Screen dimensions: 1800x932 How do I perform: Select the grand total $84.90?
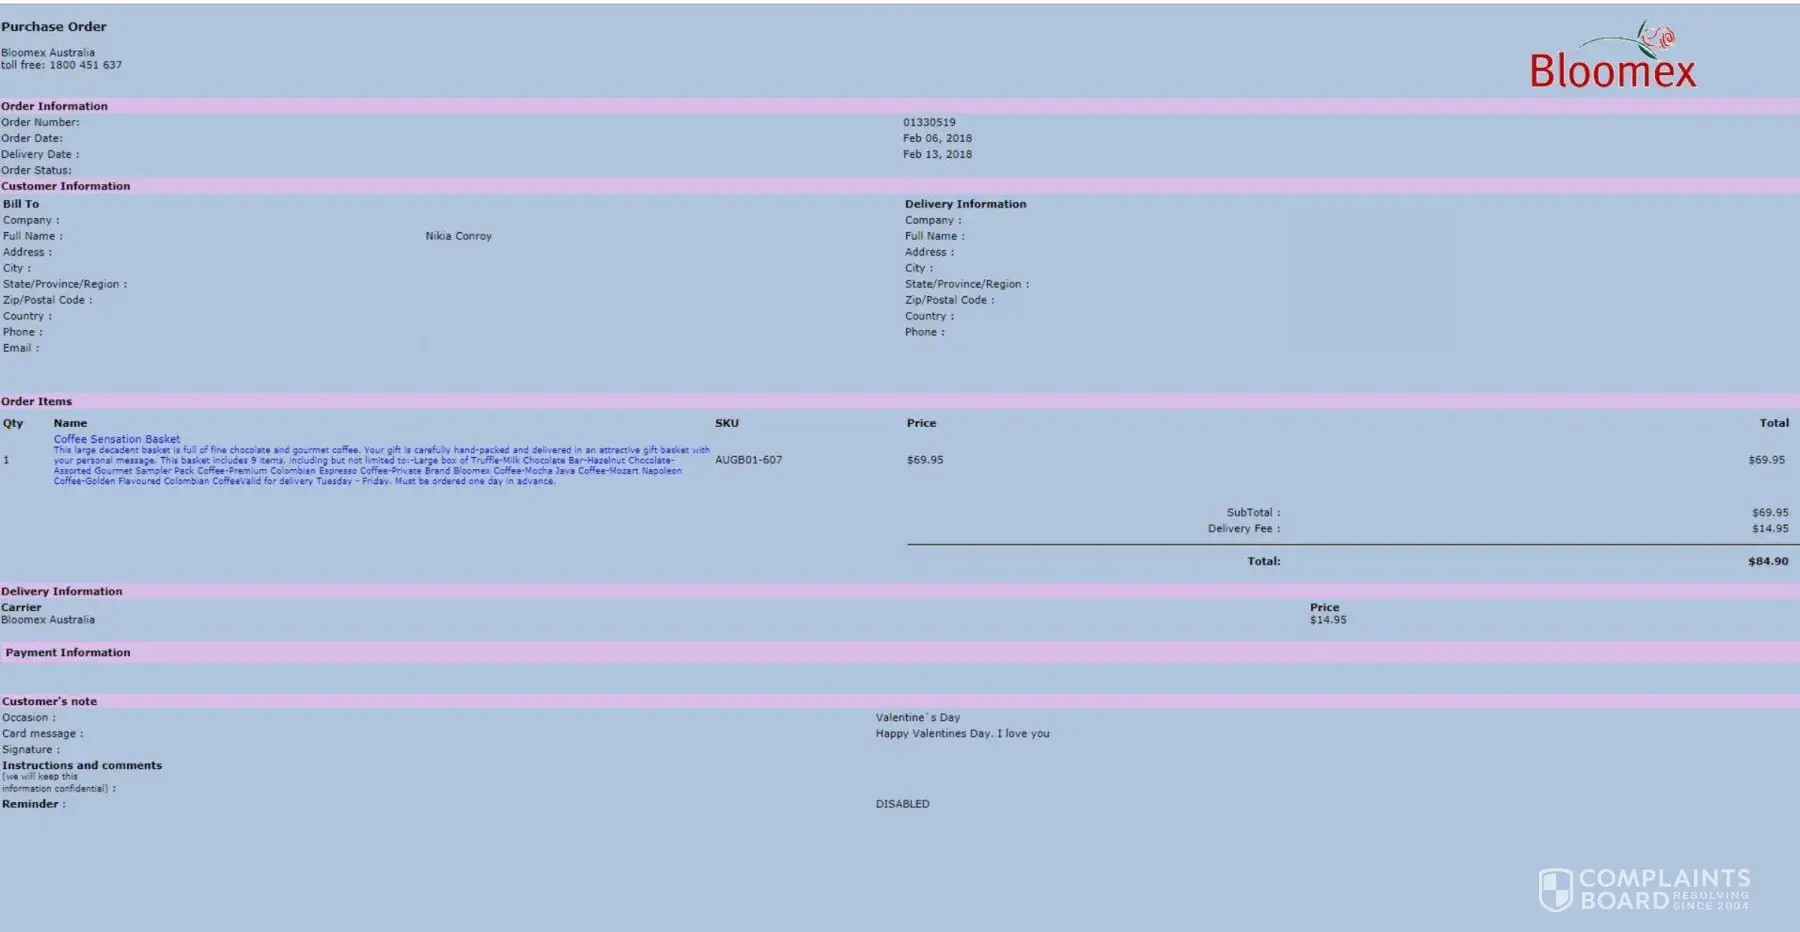click(x=1768, y=562)
